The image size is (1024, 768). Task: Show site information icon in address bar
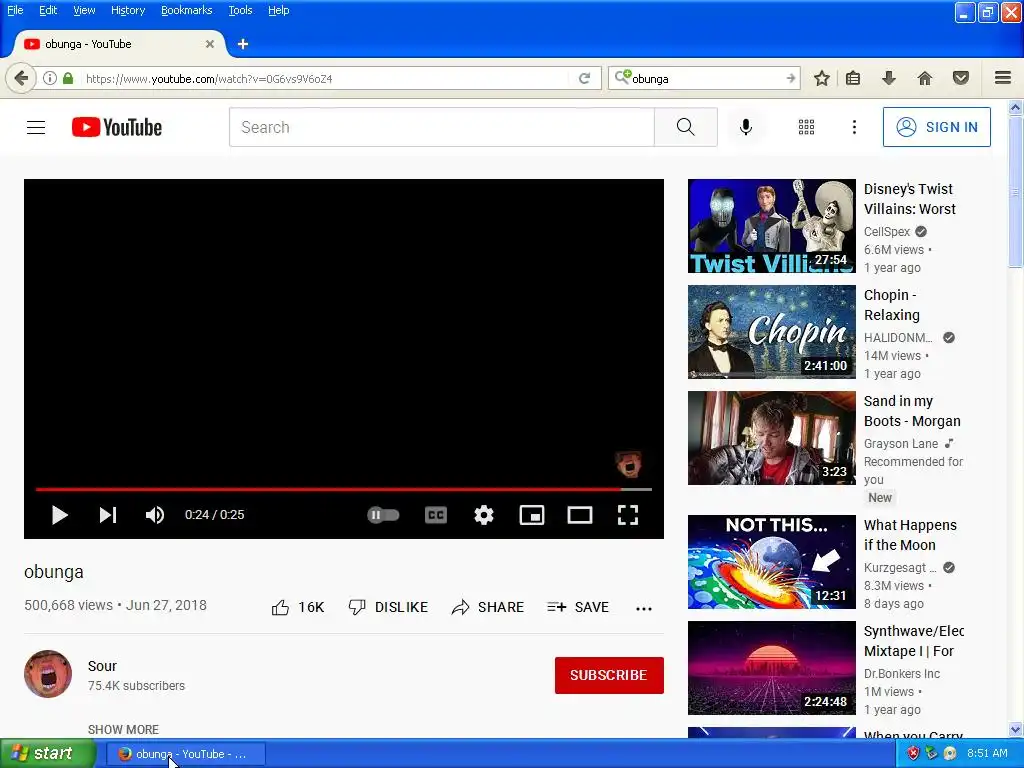click(50, 79)
